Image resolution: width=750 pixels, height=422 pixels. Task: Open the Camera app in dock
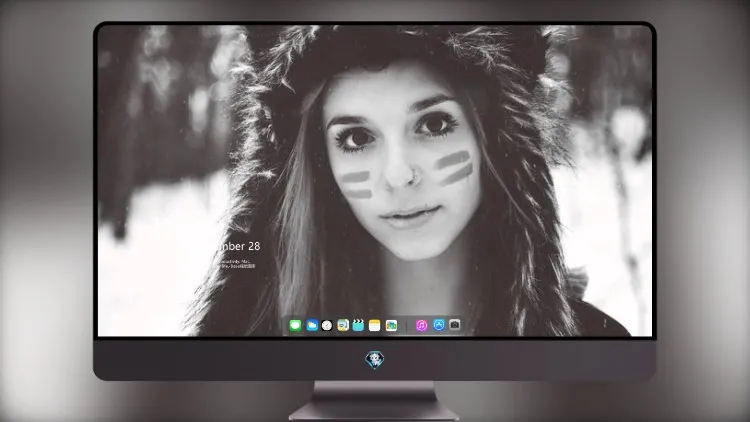pos(455,325)
